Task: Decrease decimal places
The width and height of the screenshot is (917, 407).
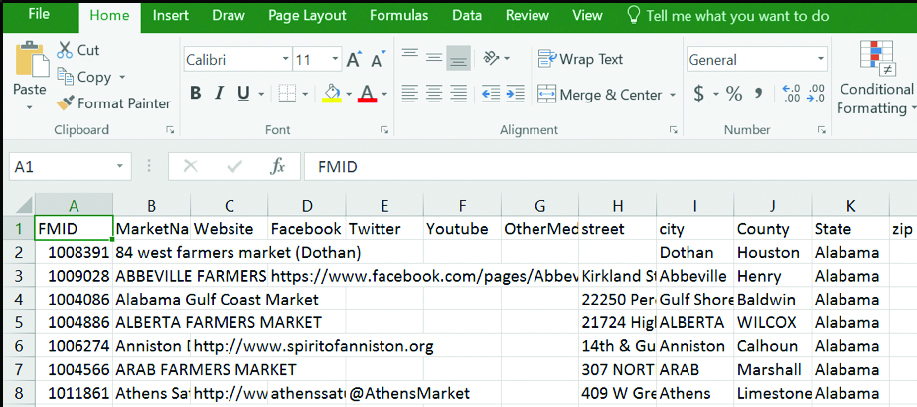Action: 815,94
